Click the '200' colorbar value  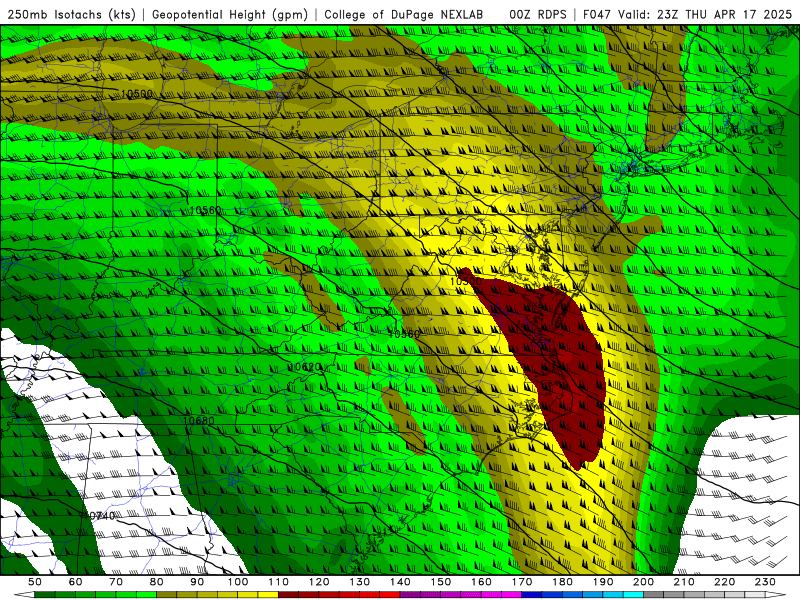coord(643,582)
